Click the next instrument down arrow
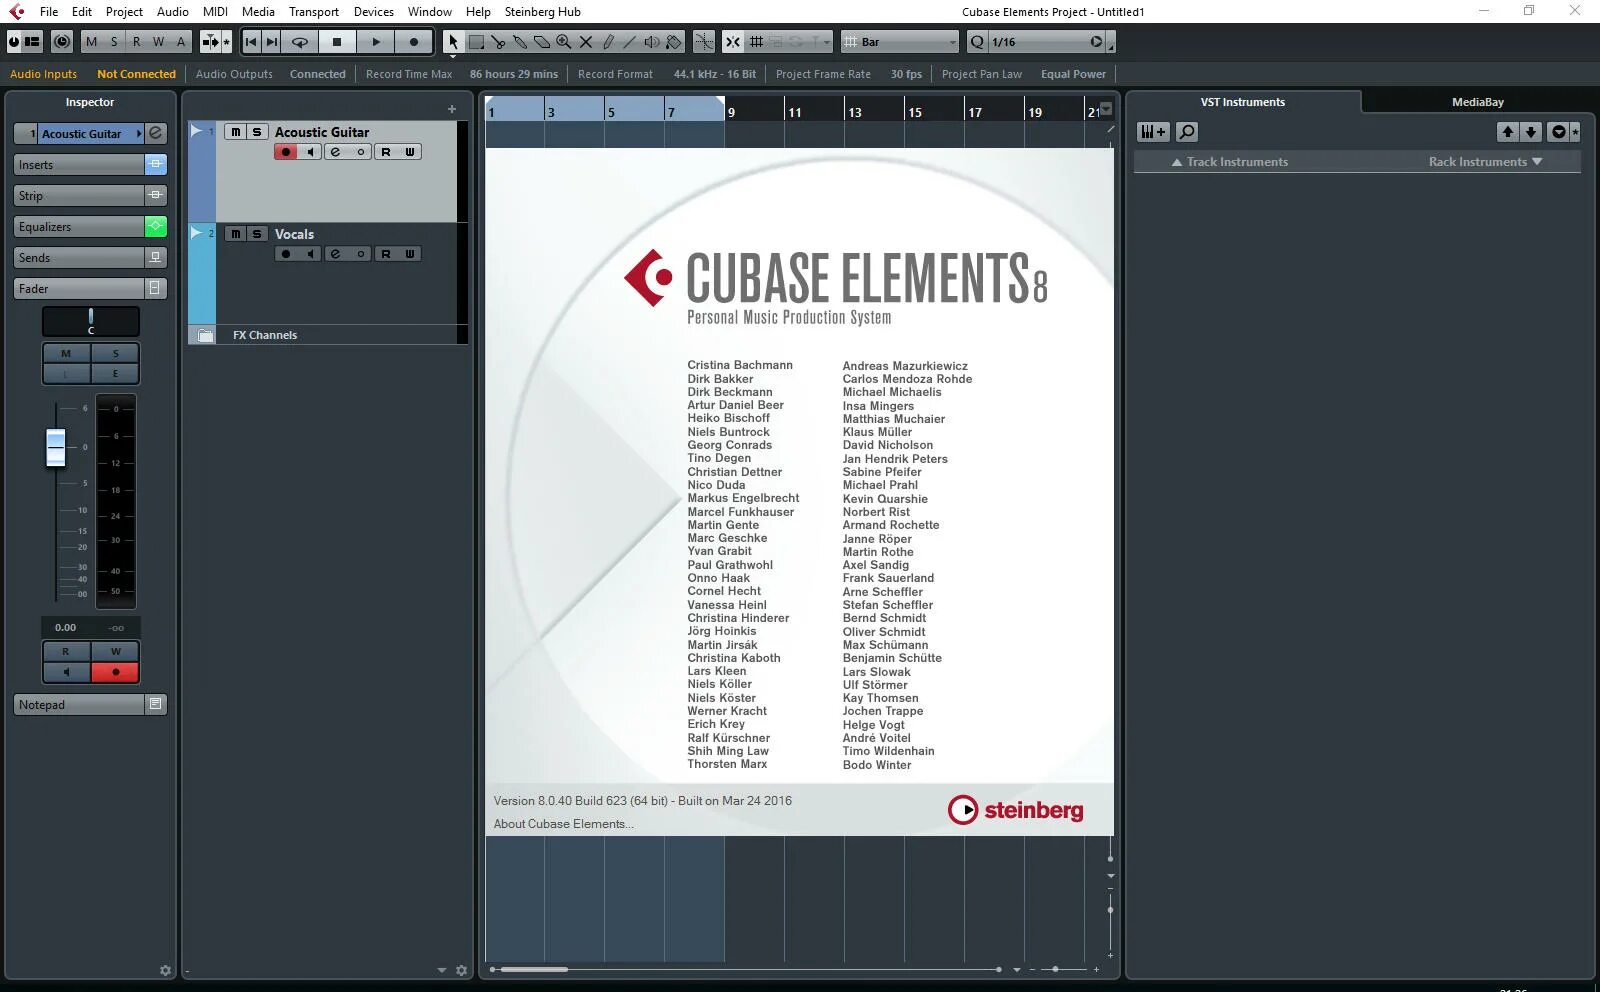 (1531, 132)
